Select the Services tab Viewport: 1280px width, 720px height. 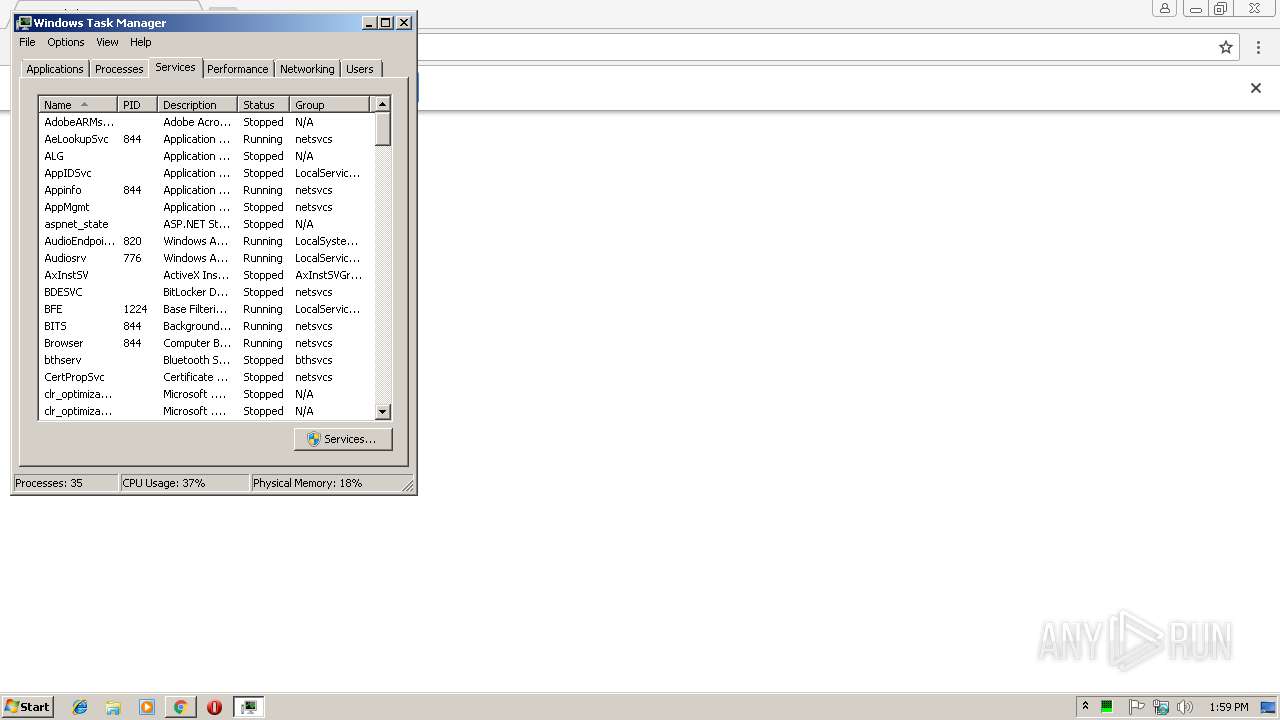[175, 67]
